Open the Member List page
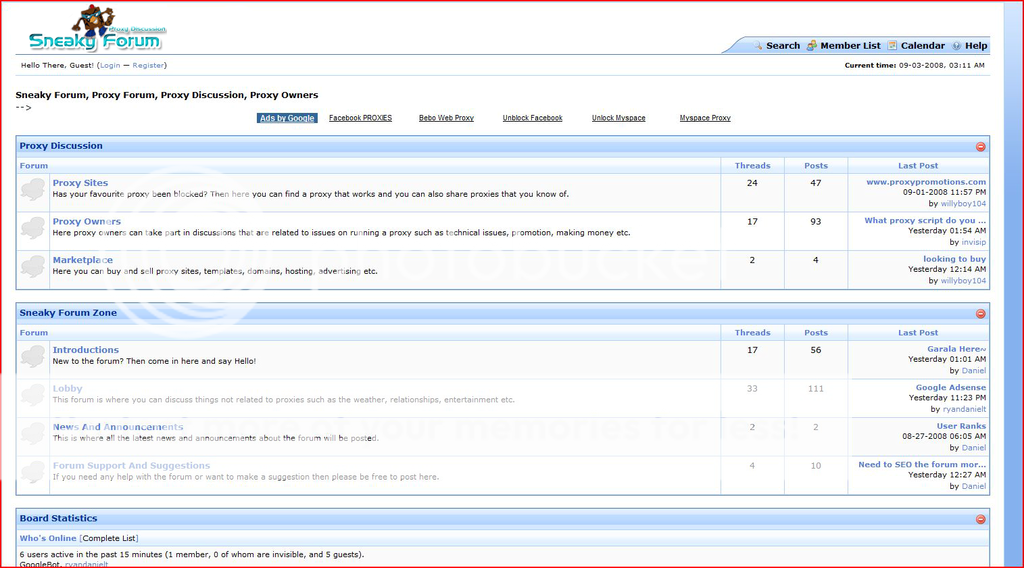The image size is (1024, 568). tap(850, 46)
